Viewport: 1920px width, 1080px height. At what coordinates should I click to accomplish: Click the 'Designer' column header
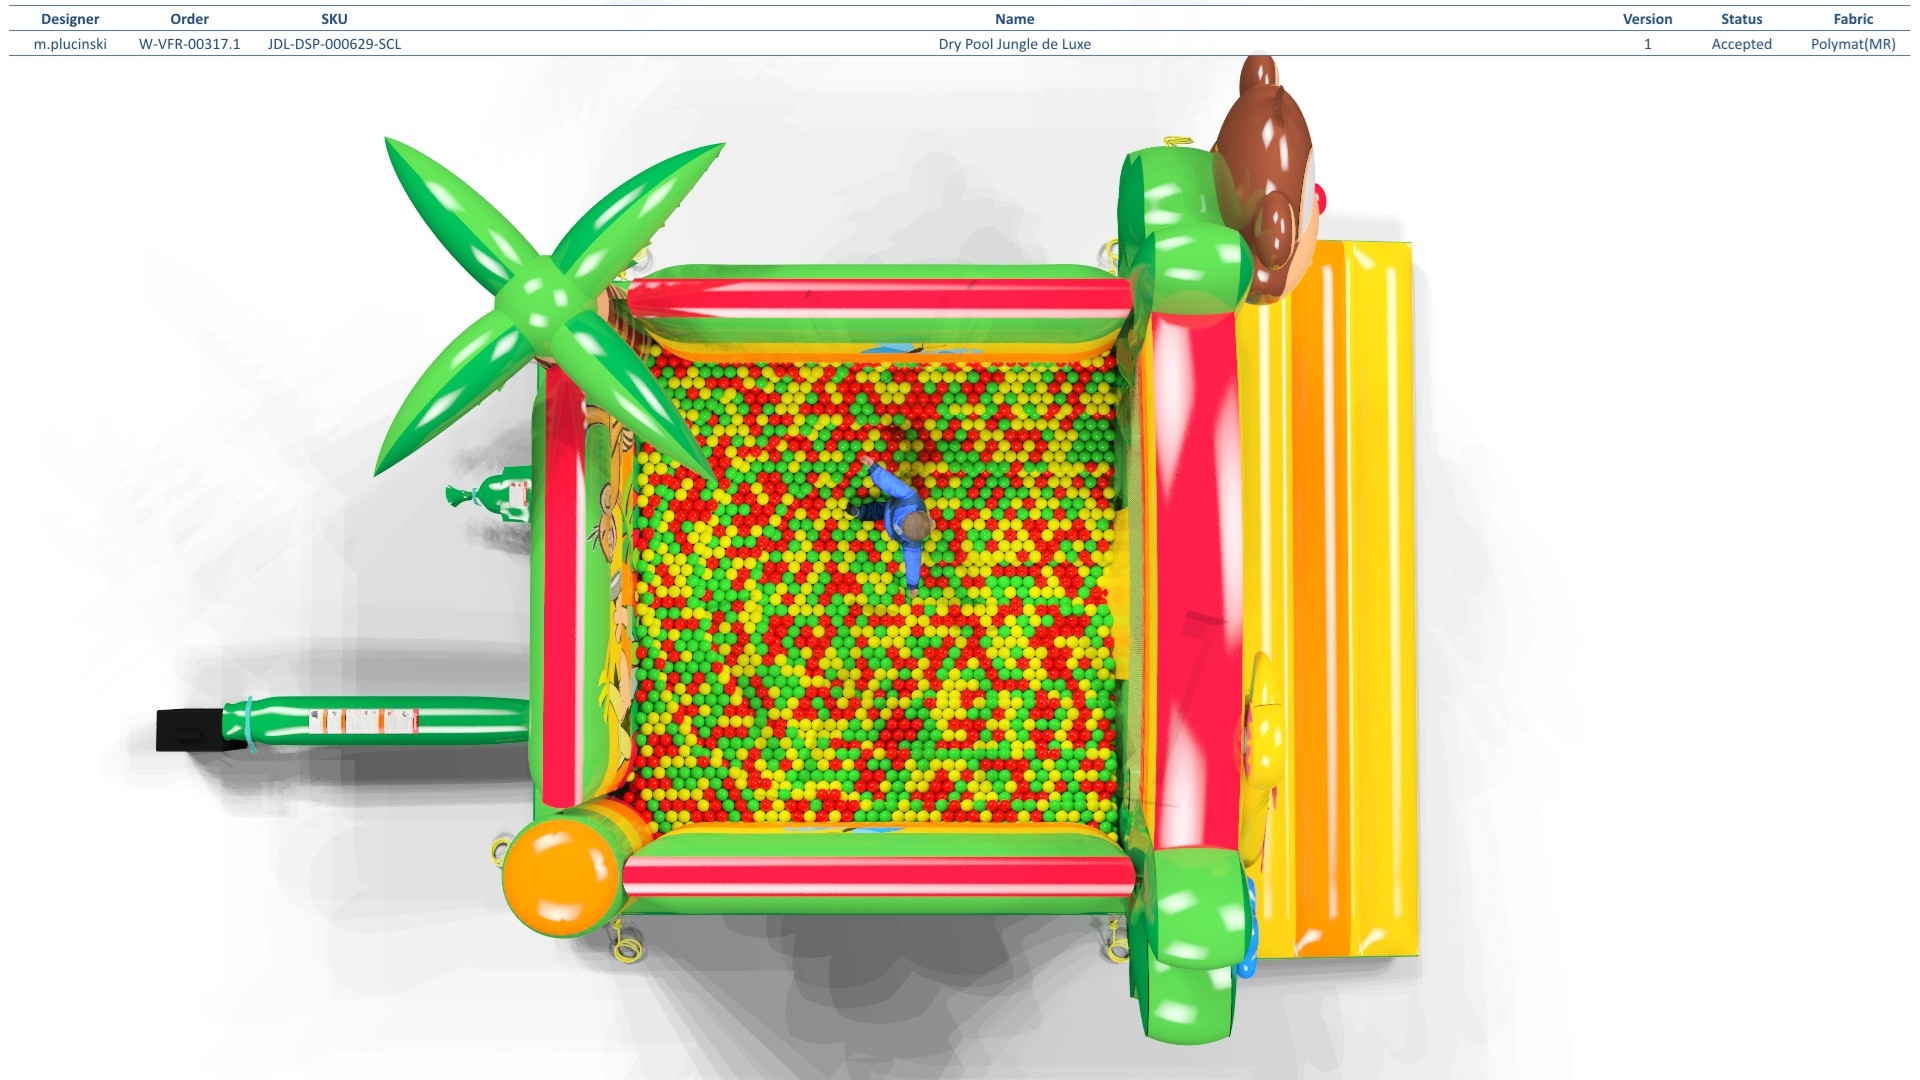(x=70, y=19)
